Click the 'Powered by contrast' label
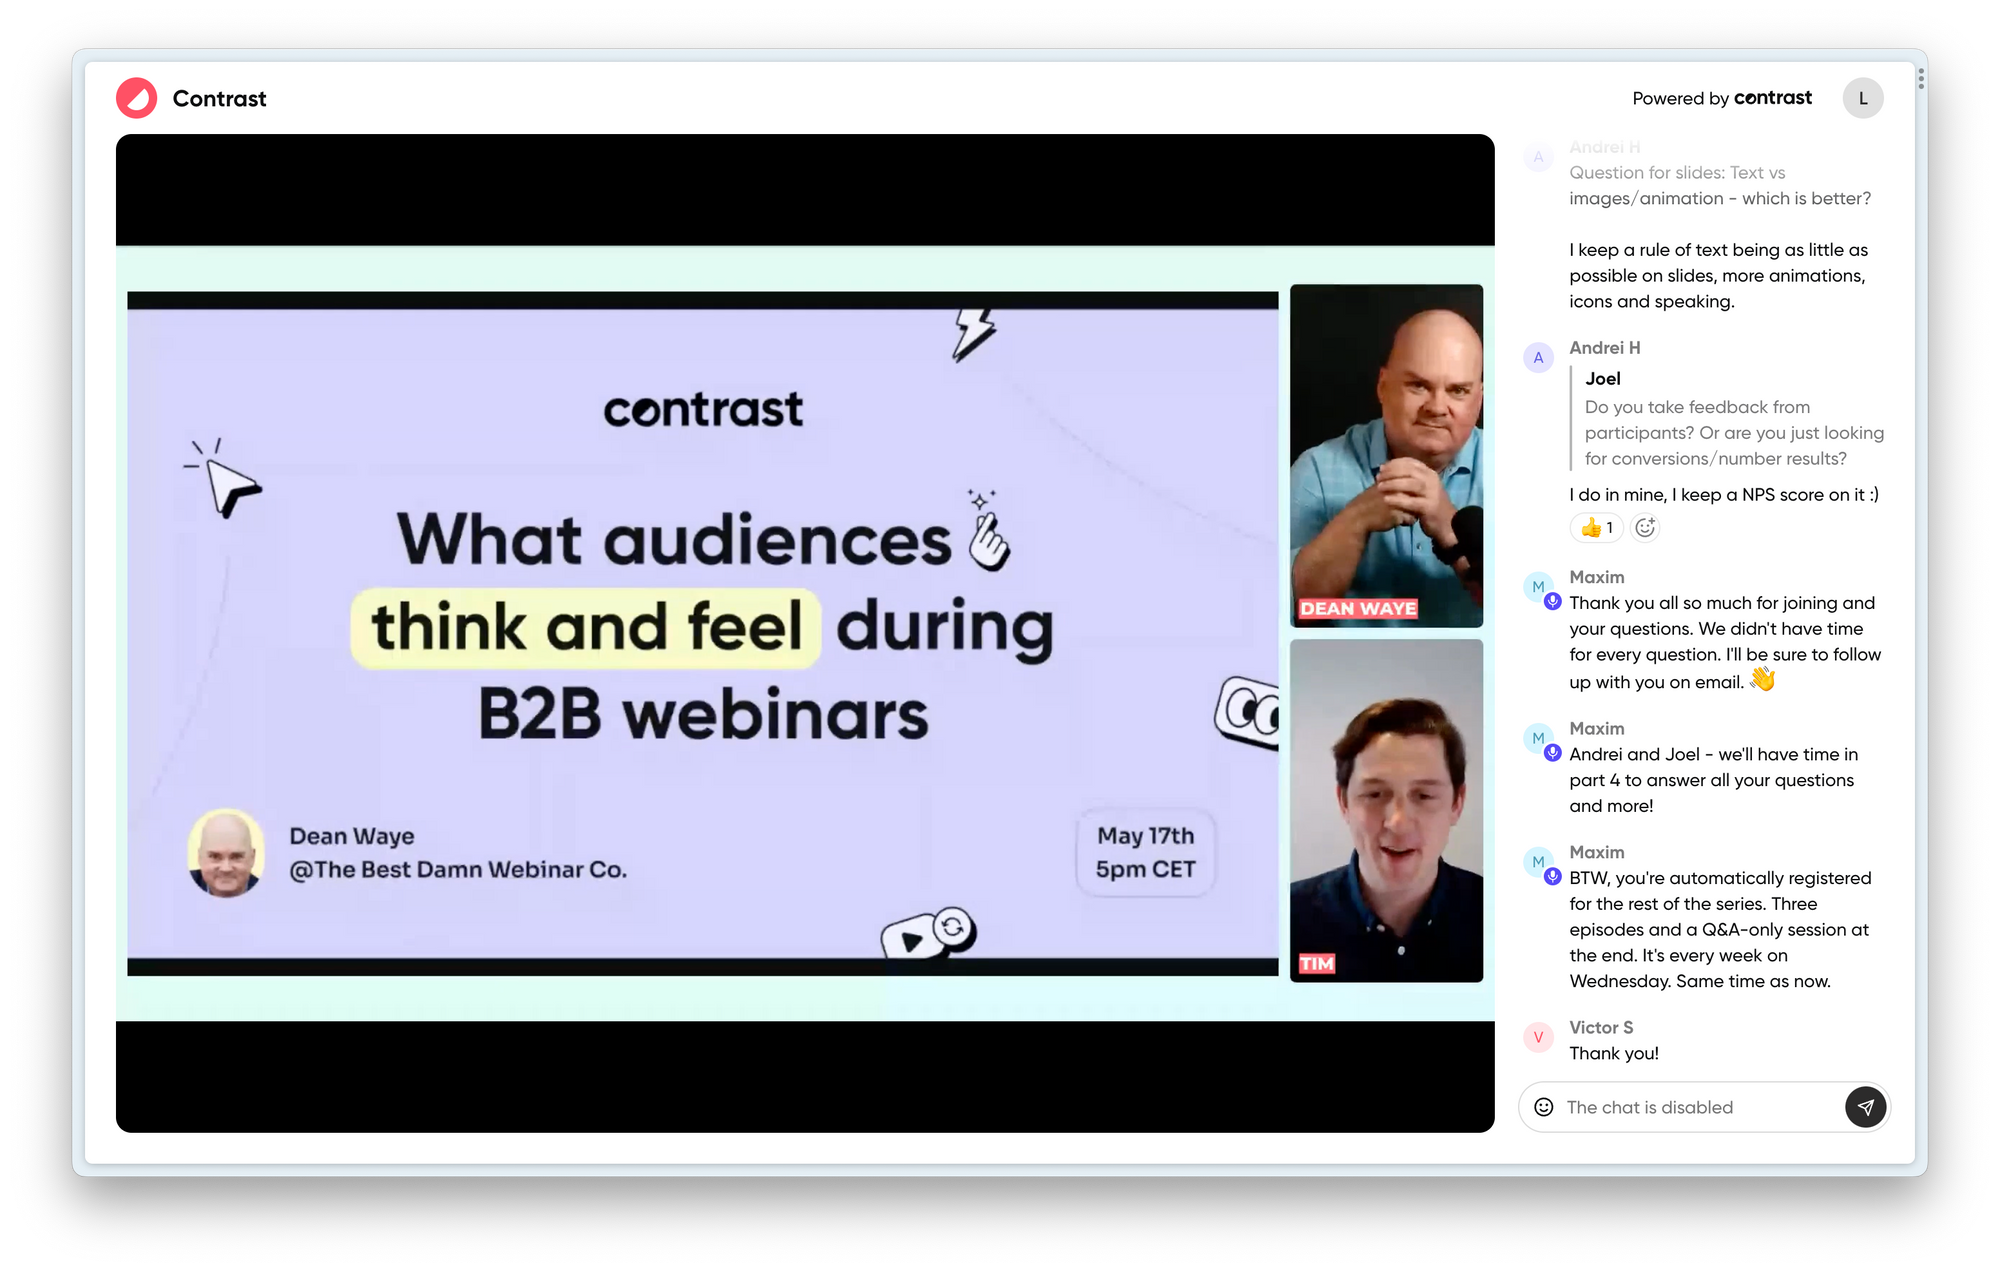 (1722, 98)
